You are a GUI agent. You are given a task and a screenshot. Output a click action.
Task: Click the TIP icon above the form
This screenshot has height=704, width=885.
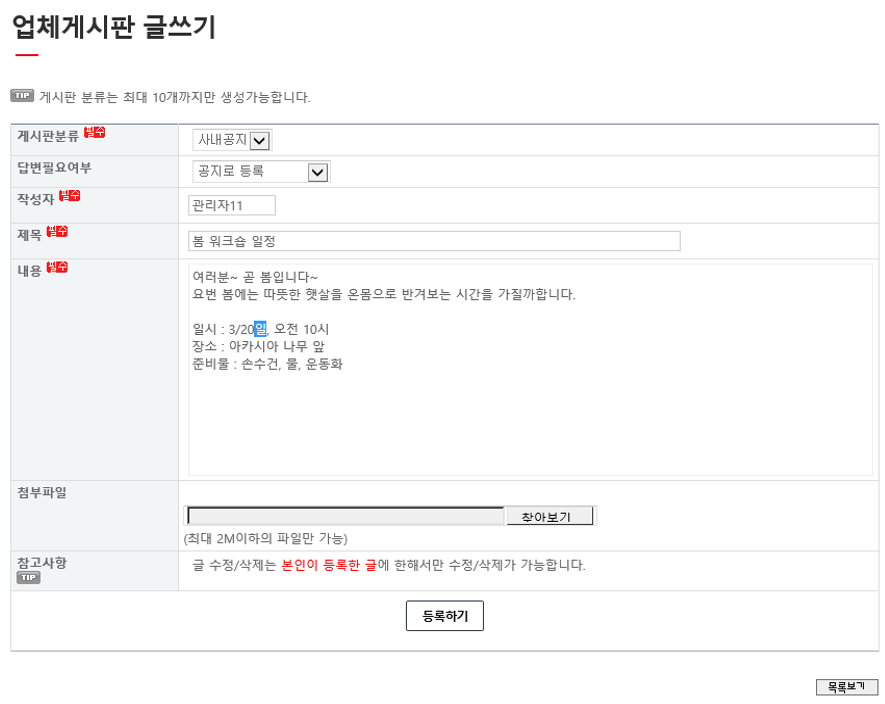coord(22,96)
